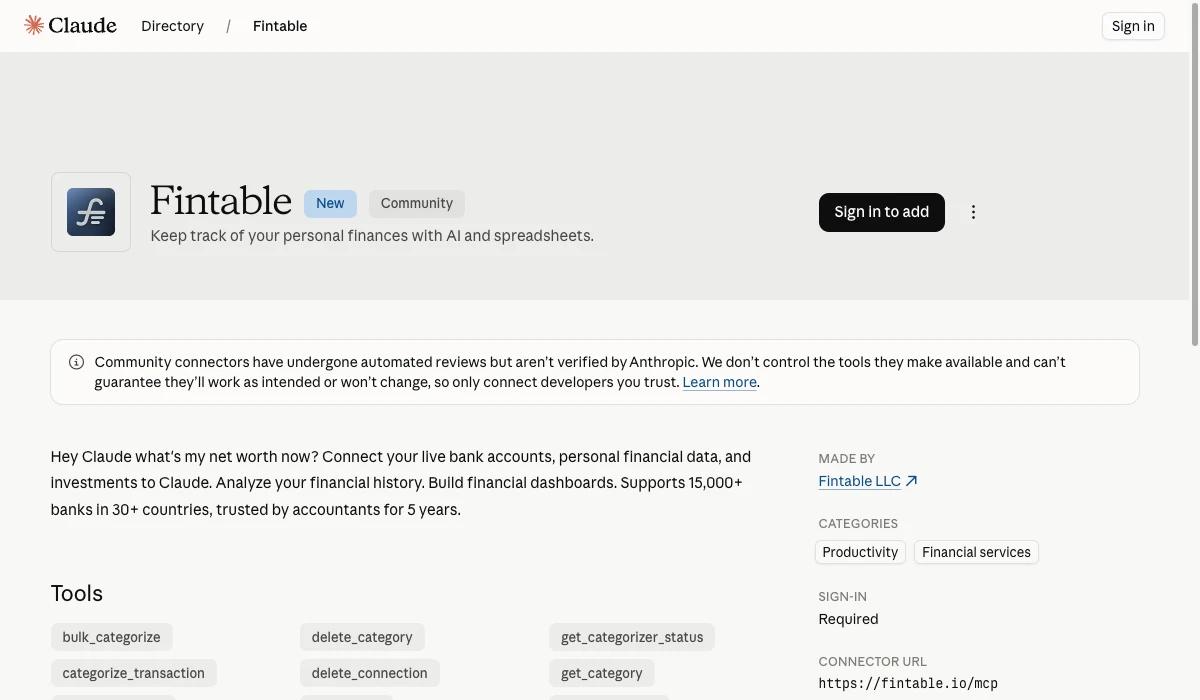This screenshot has height=700, width=1200.
Task: Click the Fintable page title
Action: click(x=221, y=201)
